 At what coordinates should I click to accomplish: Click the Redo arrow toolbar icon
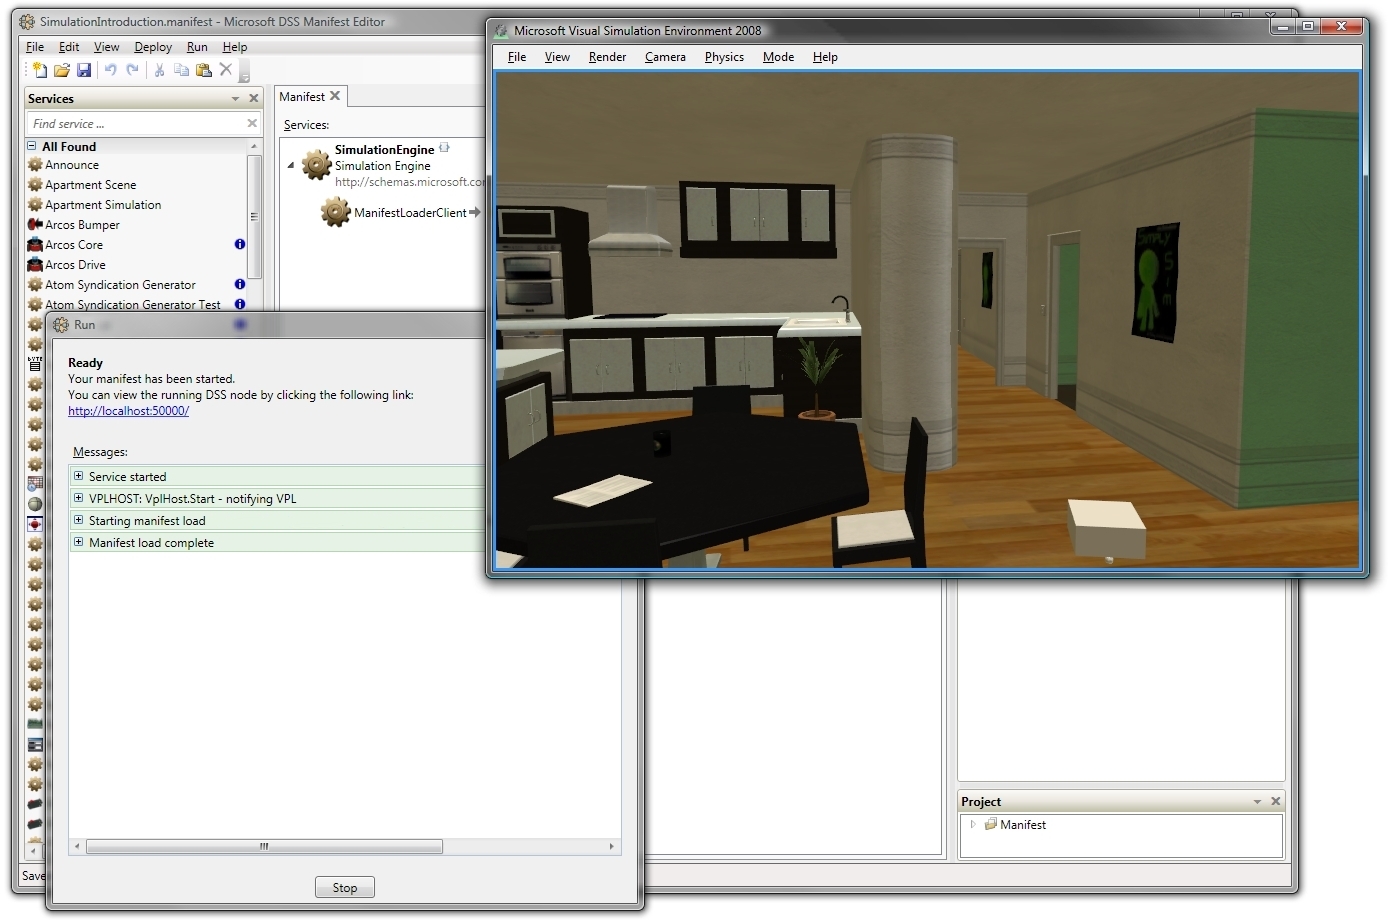[132, 70]
